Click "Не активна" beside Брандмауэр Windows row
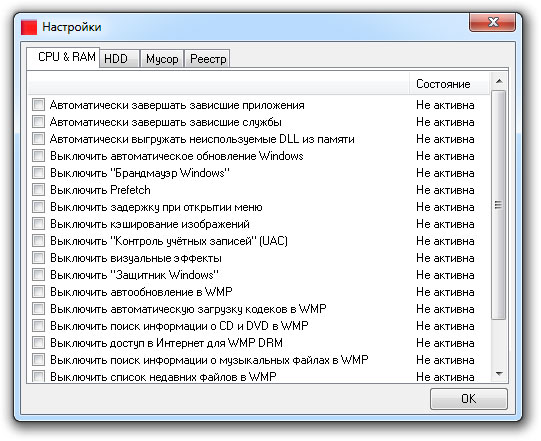Viewport: 541px width, 441px height. 445,173
